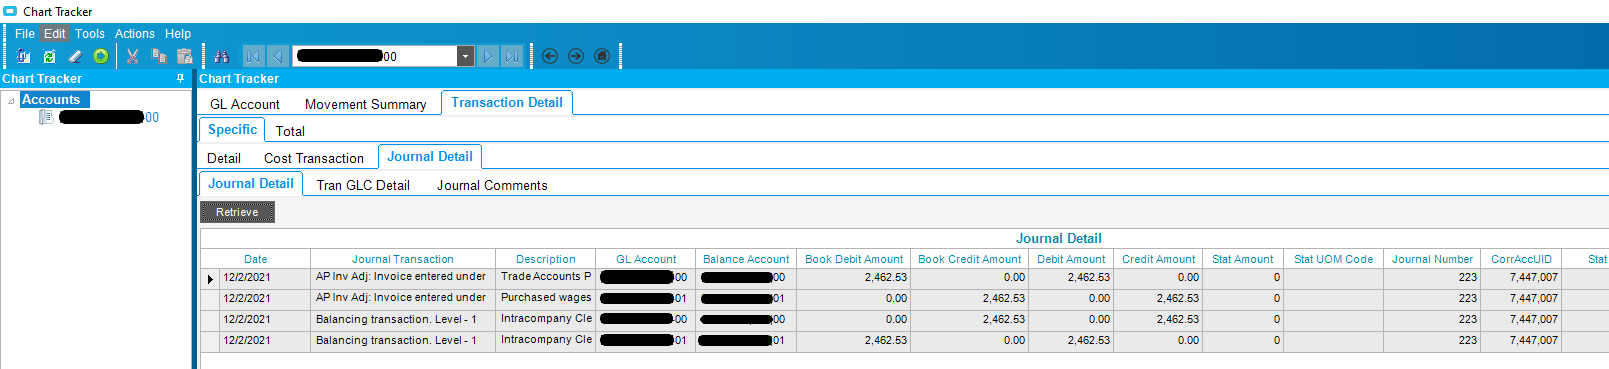Click the Journal Detail grid title
1609x369 pixels.
(x=1059, y=238)
